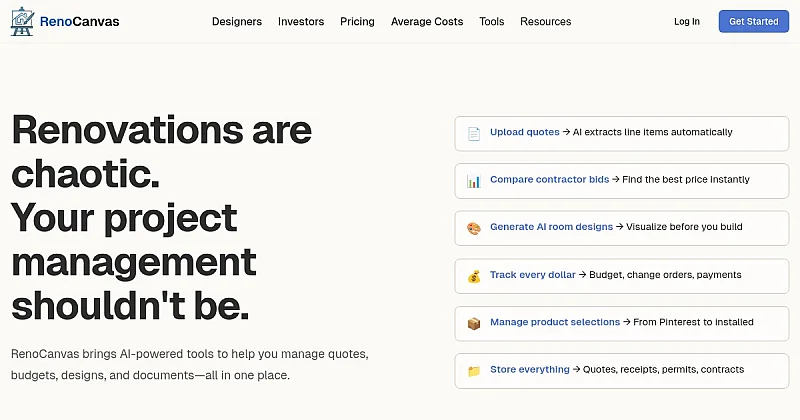Open the Store everything link

click(530, 369)
